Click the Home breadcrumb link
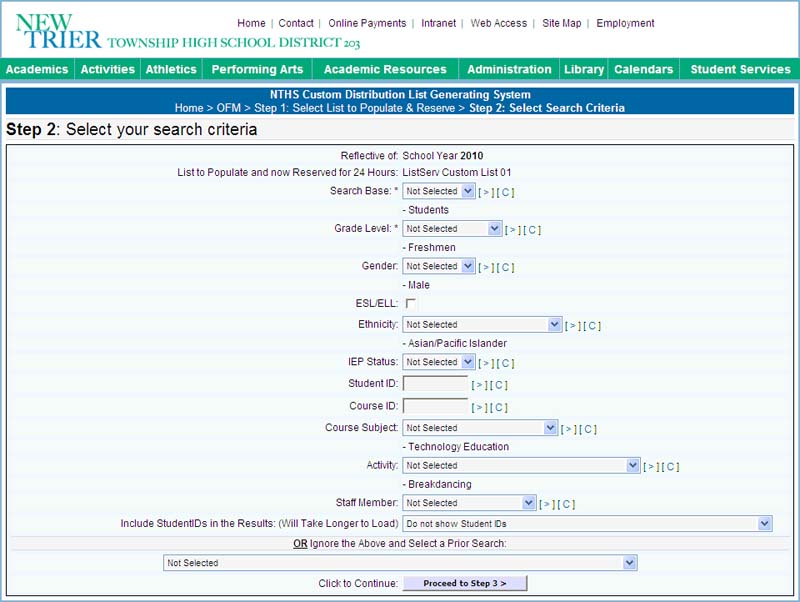 189,108
